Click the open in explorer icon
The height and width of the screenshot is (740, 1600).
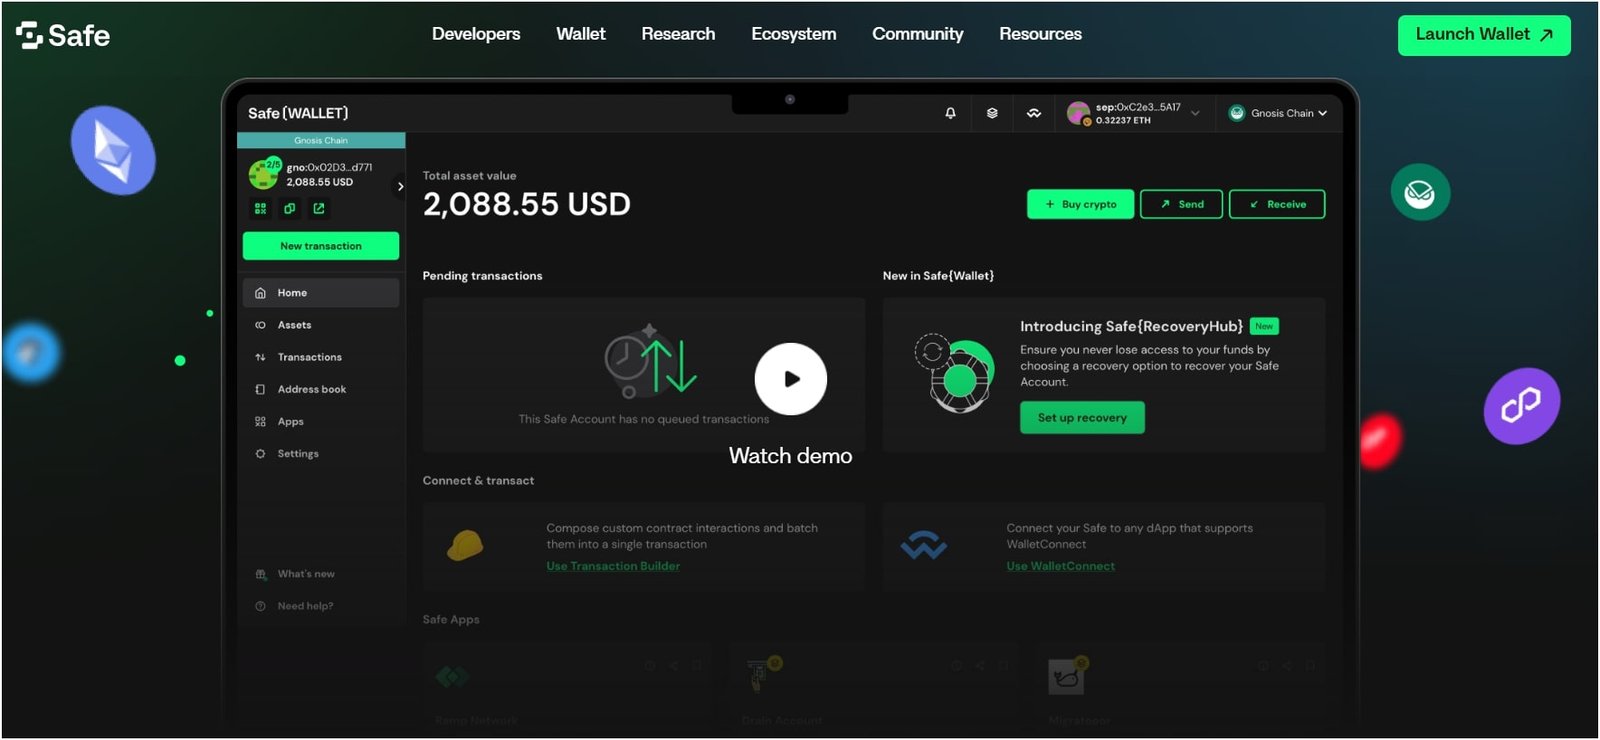coord(319,208)
